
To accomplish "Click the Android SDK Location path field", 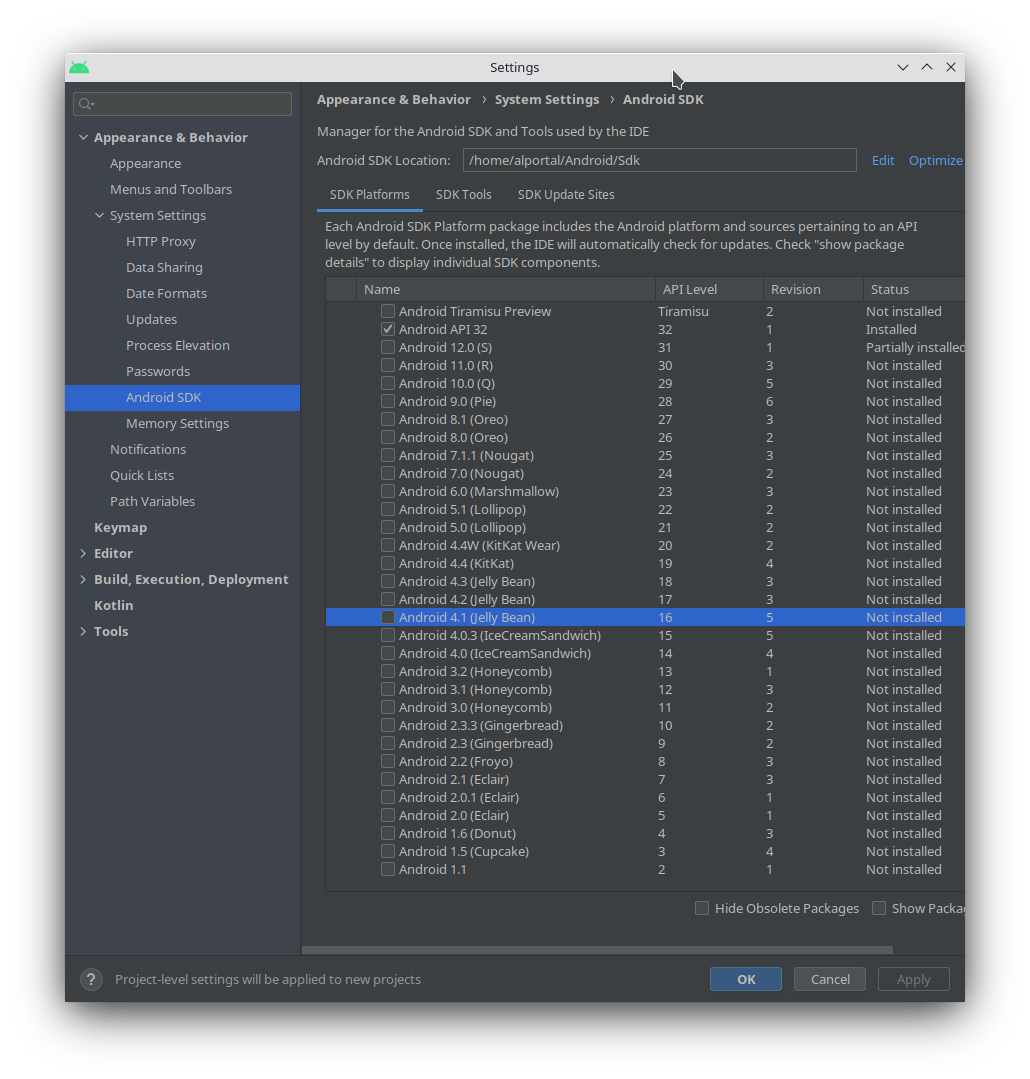I will [660, 160].
